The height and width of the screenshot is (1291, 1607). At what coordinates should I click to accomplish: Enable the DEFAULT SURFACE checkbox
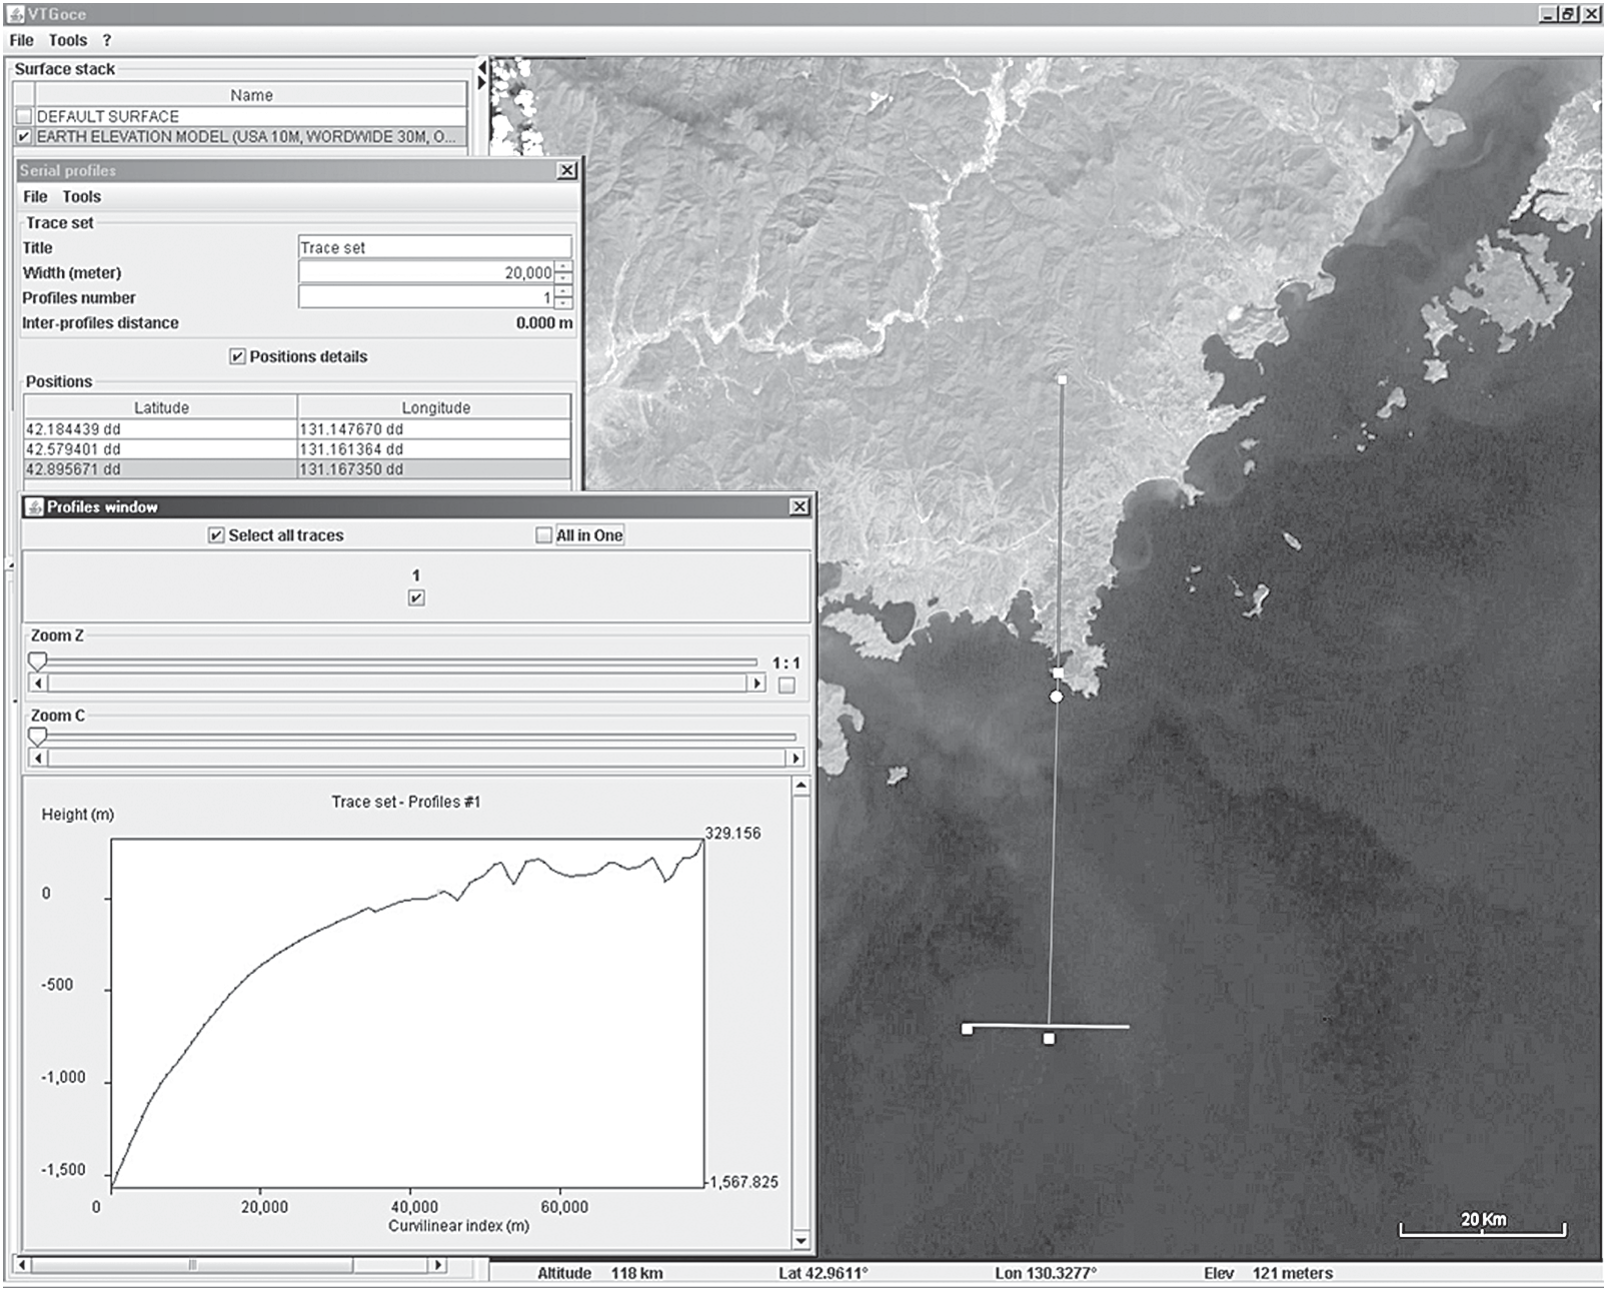pos(24,116)
